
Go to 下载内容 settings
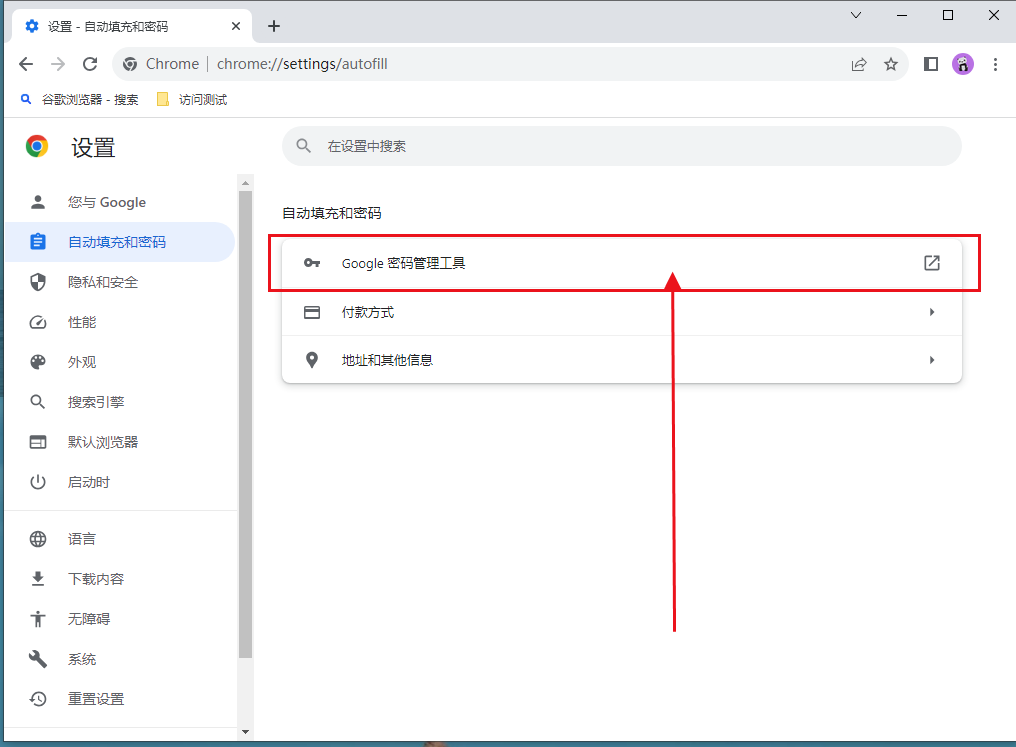pyautogui.click(x=119, y=579)
